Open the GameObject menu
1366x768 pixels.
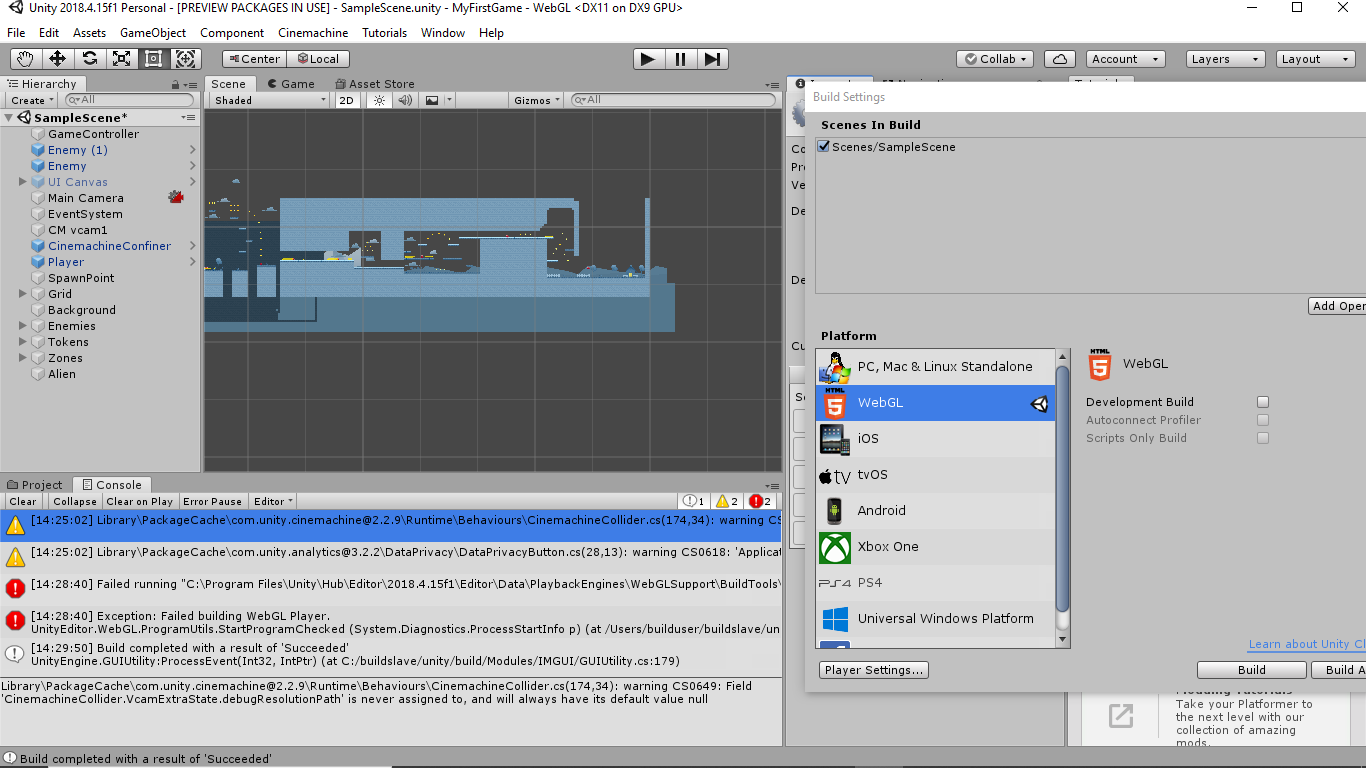(153, 32)
